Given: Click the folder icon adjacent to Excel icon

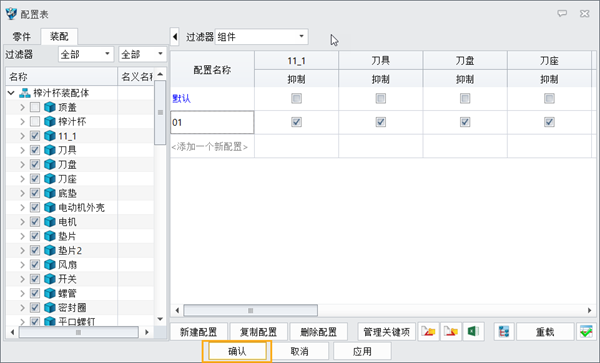Looking at the screenshot, I should (x=451, y=332).
